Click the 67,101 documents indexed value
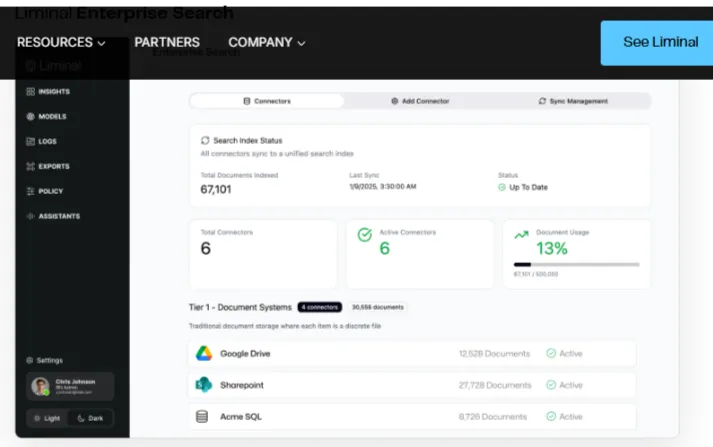This screenshot has height=447, width=713. pyautogui.click(x=216, y=189)
